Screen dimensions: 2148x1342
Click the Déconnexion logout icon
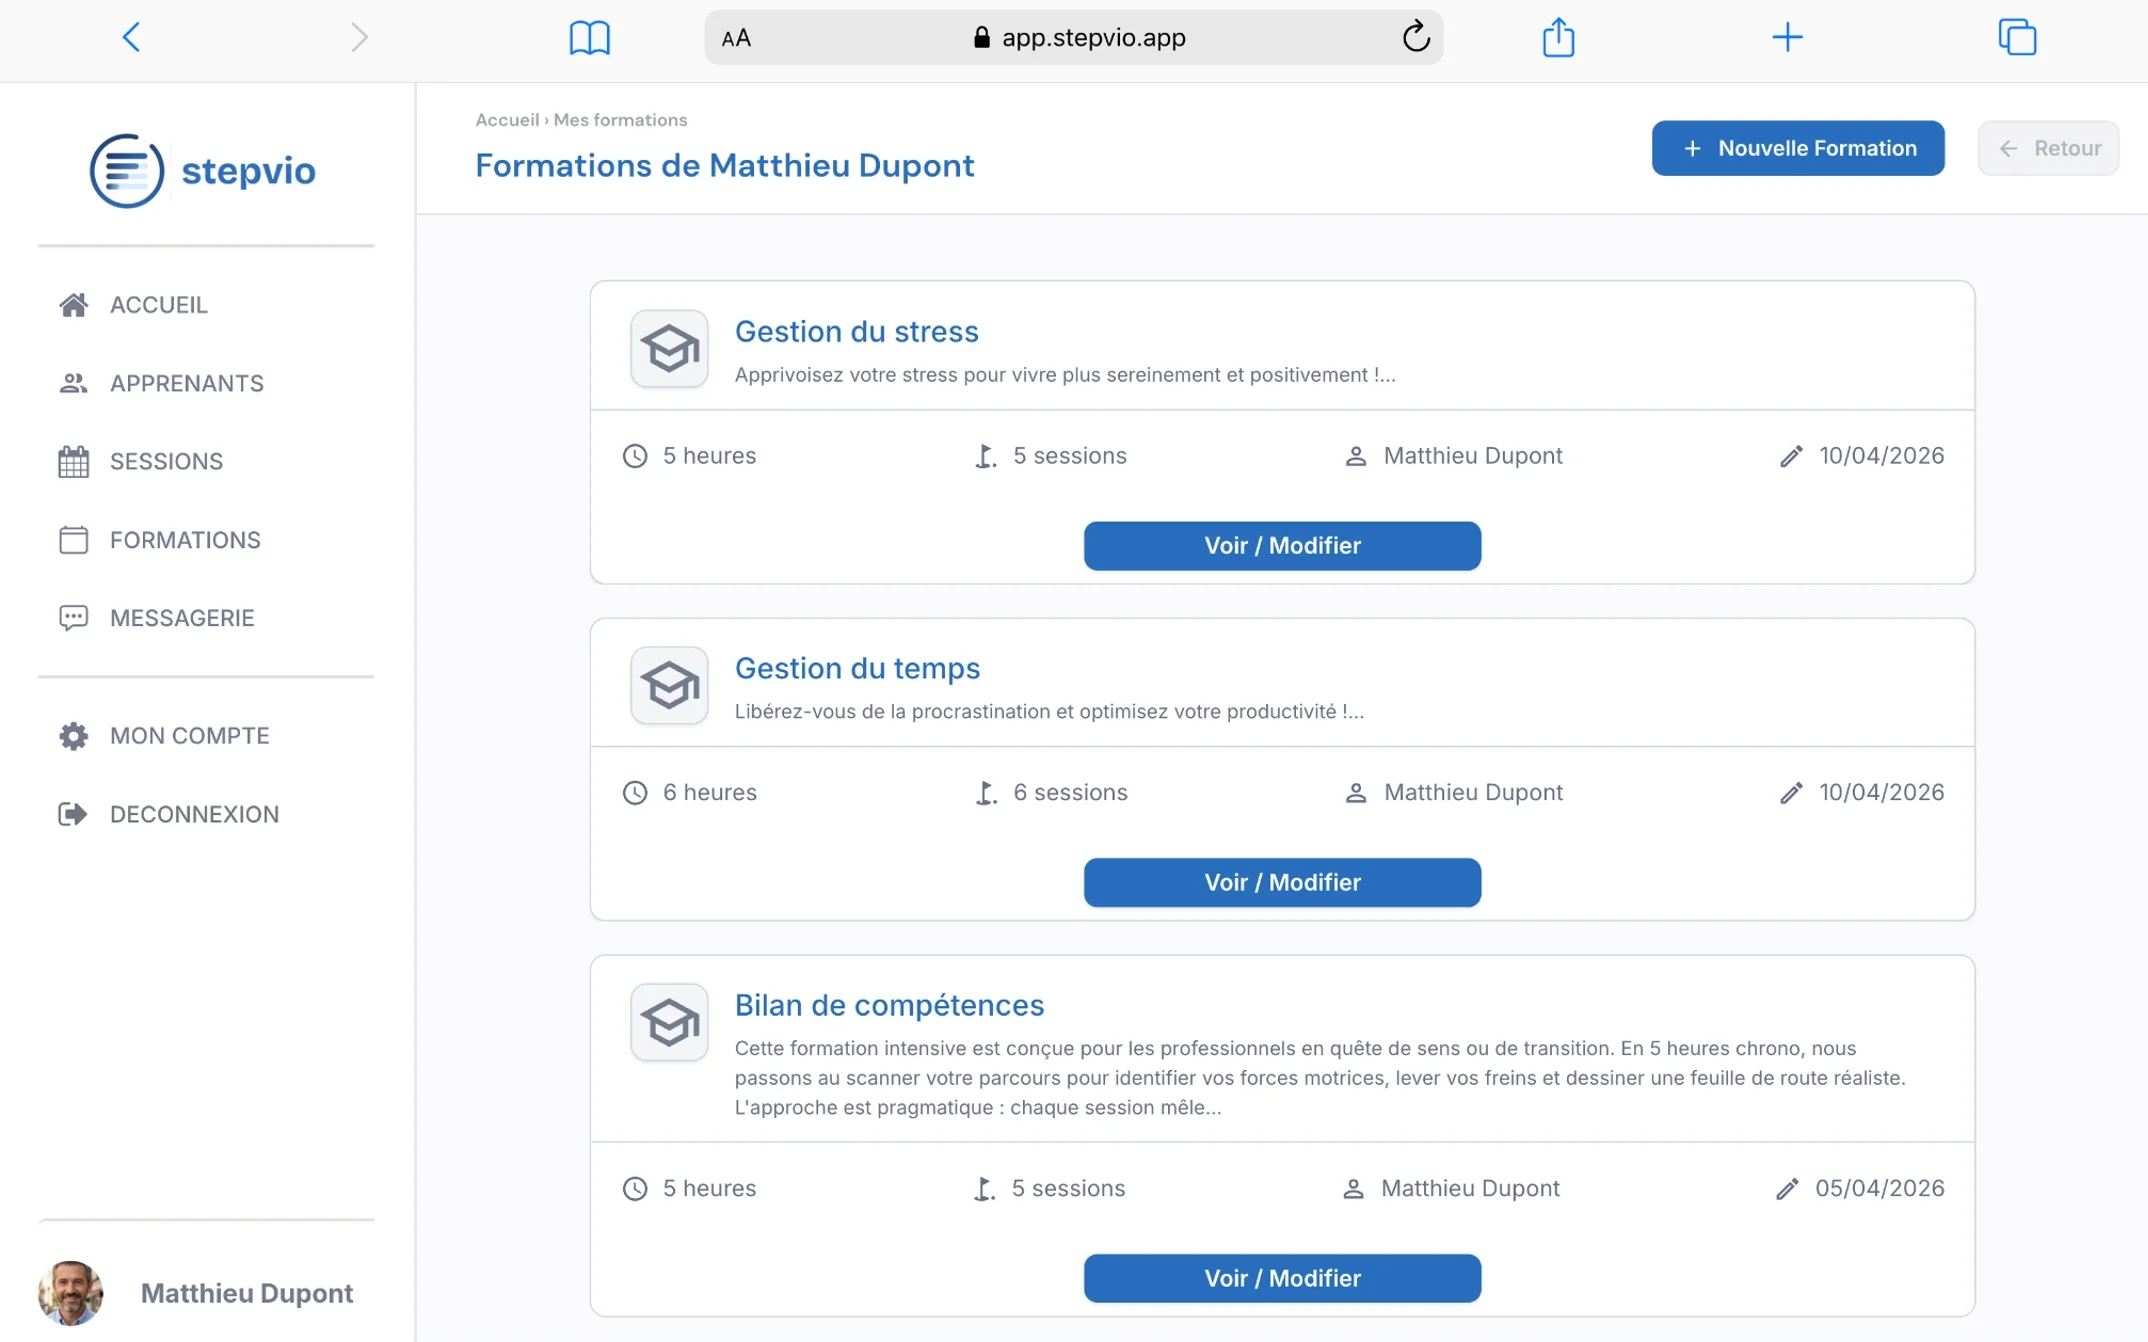coord(74,813)
